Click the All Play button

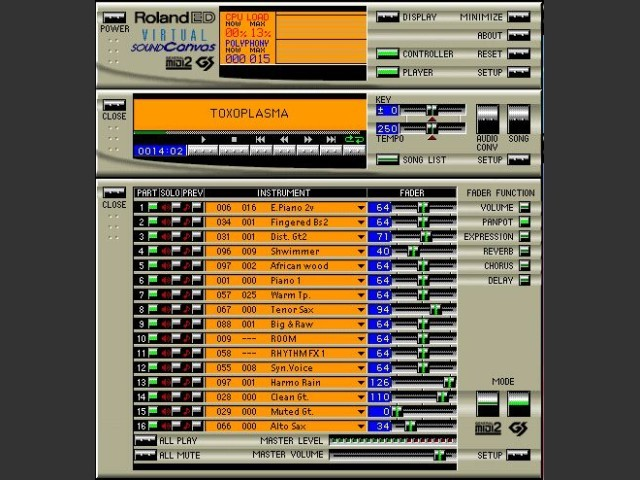145,440
